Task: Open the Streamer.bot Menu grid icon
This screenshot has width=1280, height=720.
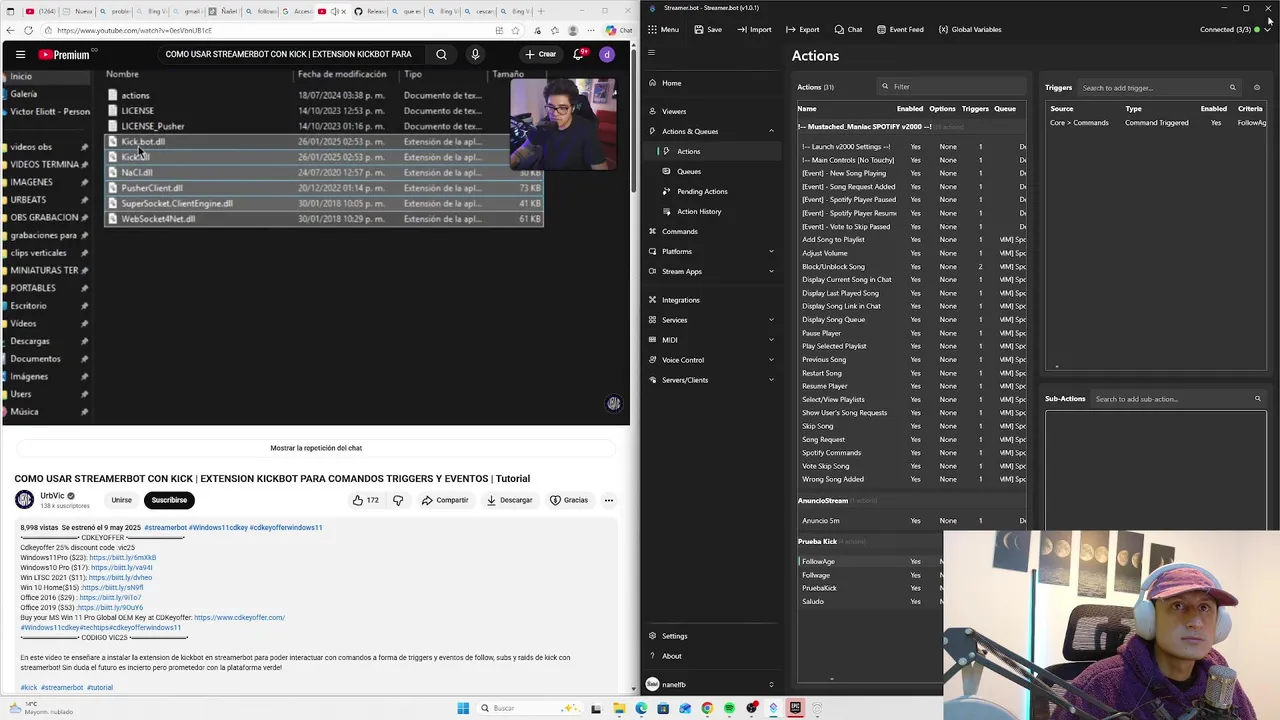Action: (x=652, y=29)
